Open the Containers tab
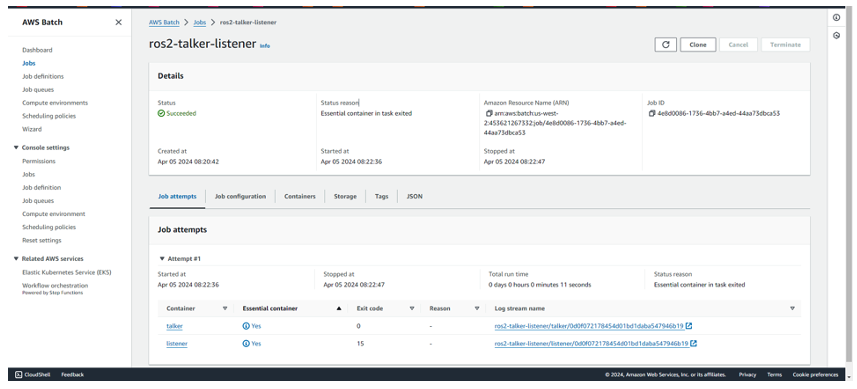The width and height of the screenshot is (857, 389). coord(300,196)
